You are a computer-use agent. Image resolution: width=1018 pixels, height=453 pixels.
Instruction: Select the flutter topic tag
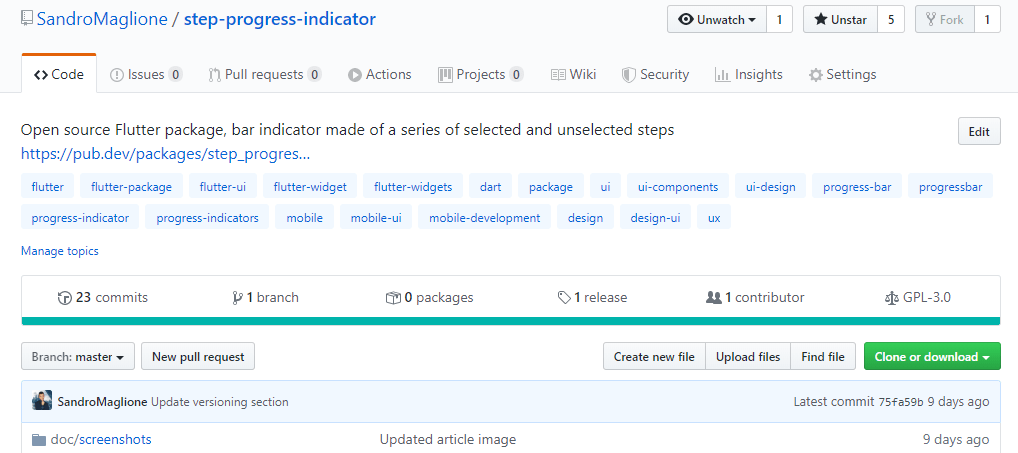tap(47, 187)
